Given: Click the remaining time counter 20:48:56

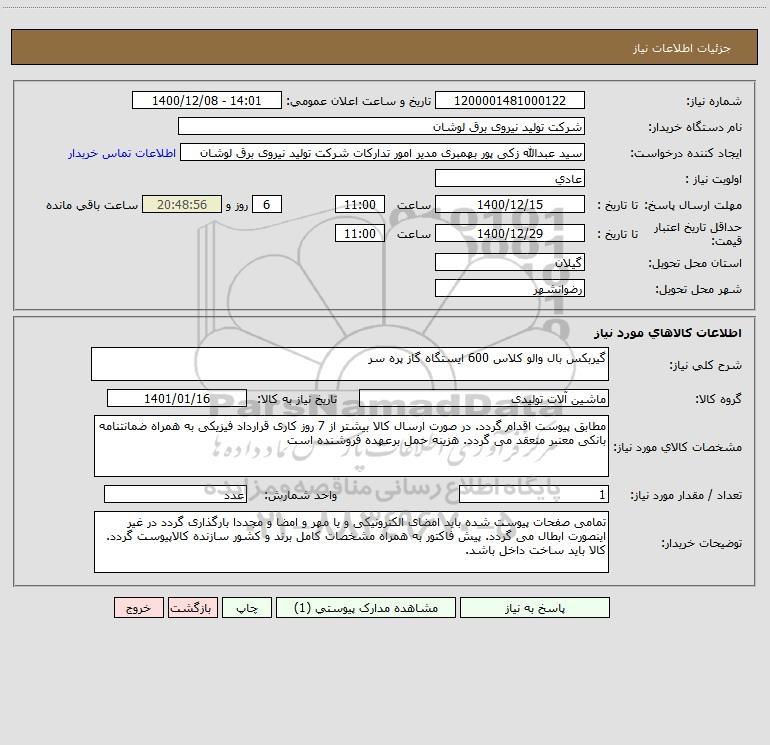Looking at the screenshot, I should (182, 204).
